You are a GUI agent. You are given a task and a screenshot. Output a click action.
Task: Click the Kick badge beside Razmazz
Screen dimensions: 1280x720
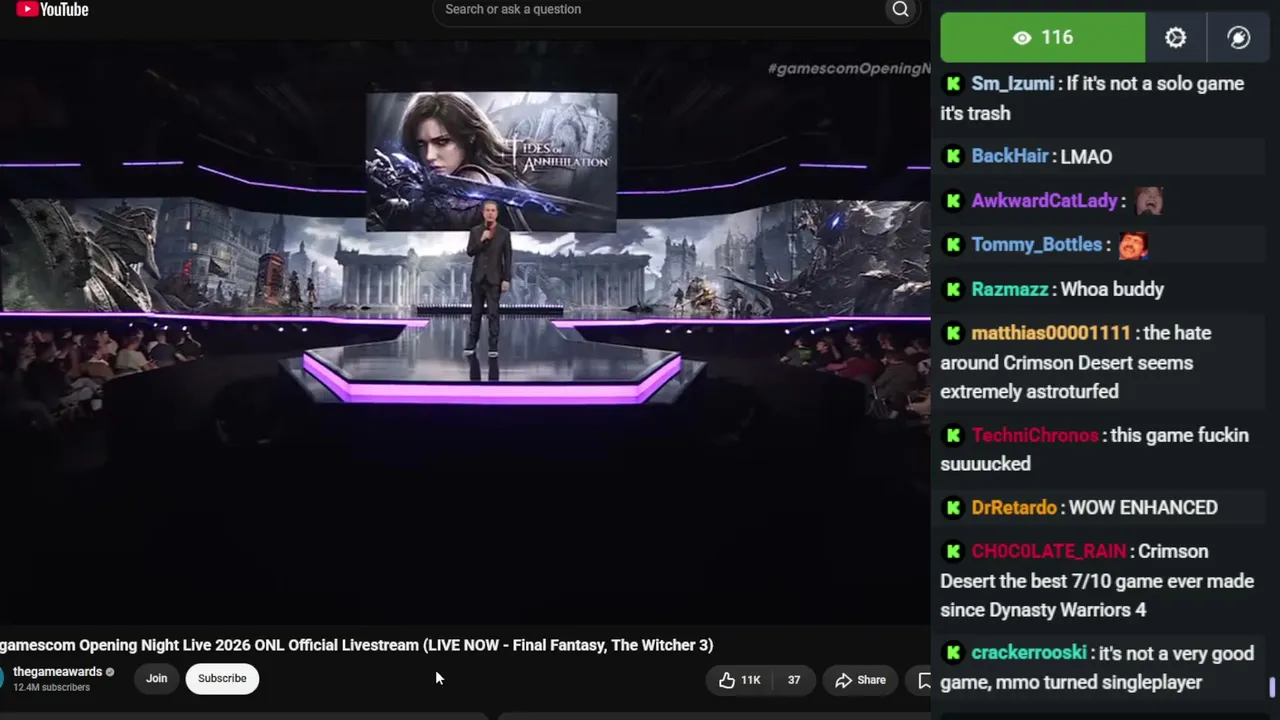click(953, 289)
